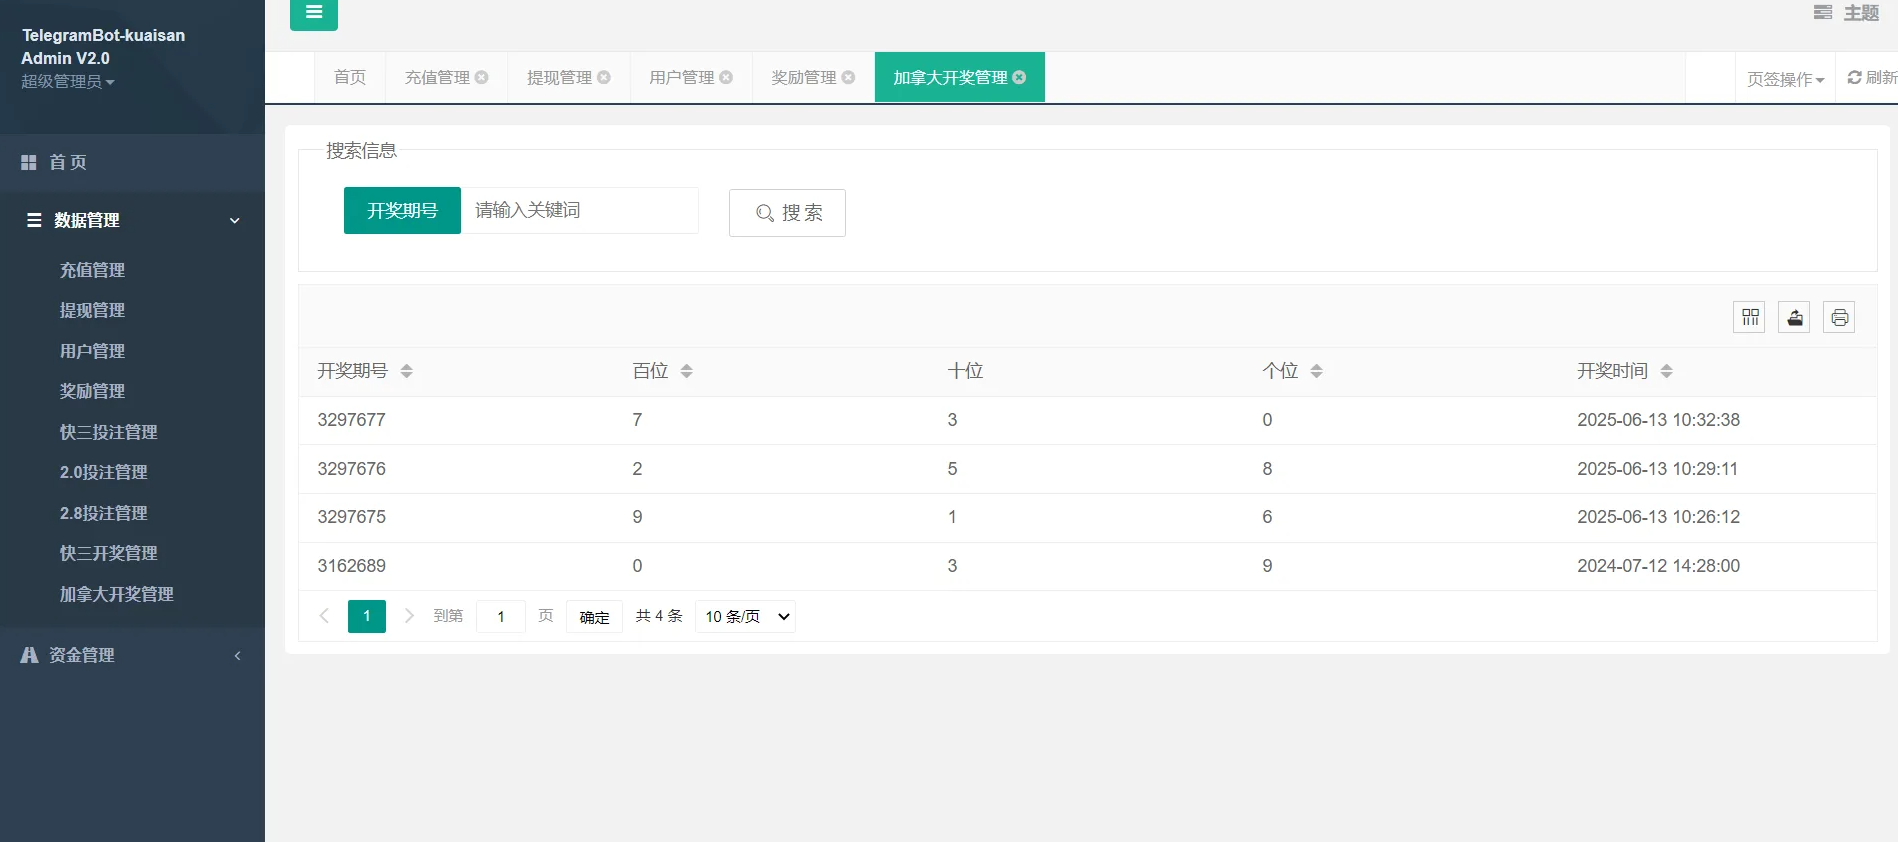1898x842 pixels.
Task: Switch to the 用户管理 tab
Action: pos(681,77)
